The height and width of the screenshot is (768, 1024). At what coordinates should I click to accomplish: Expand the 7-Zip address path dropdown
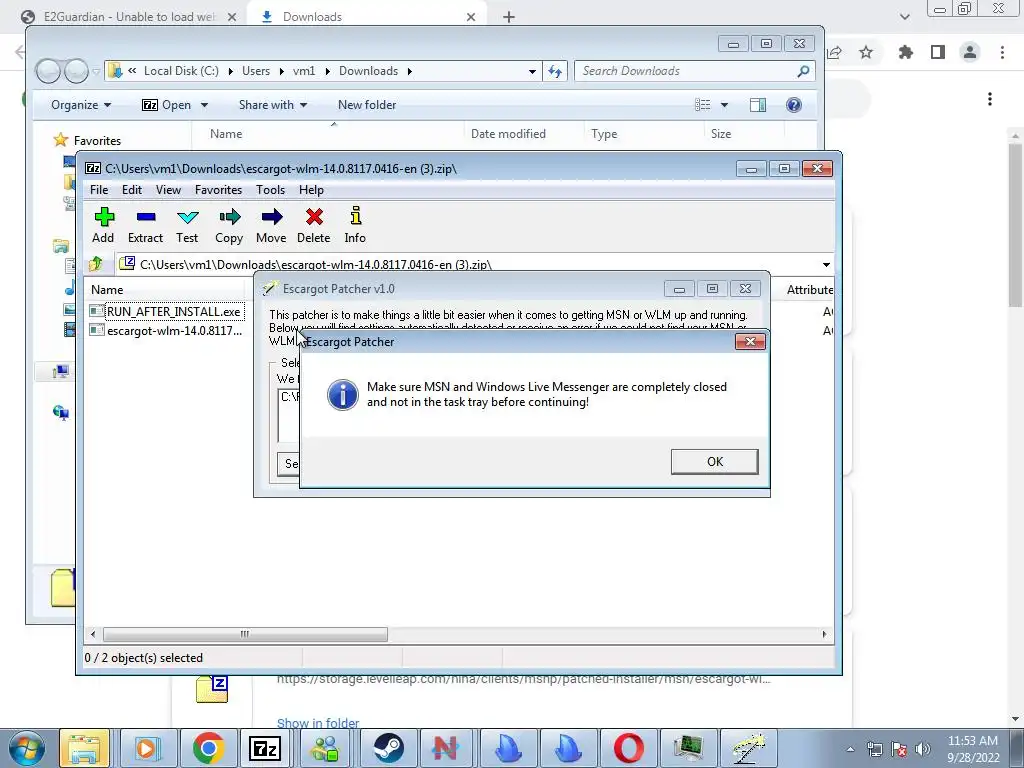(x=826, y=264)
